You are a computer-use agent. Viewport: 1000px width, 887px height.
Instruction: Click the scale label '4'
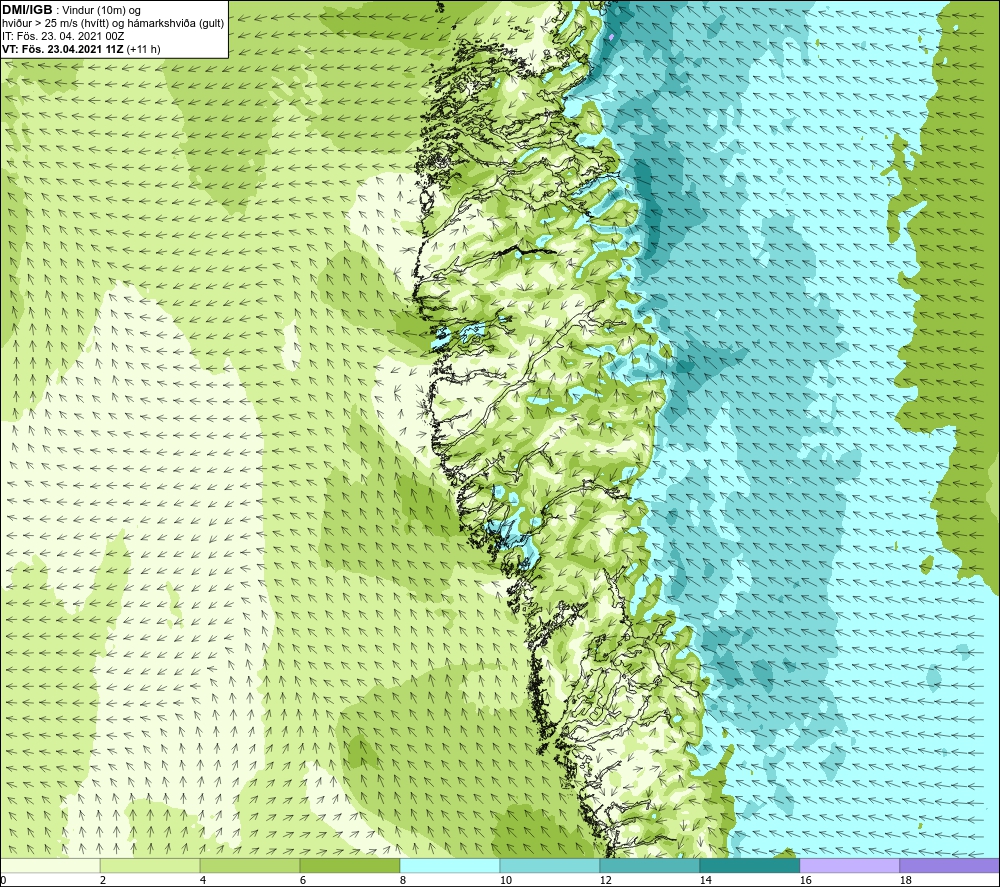[203, 881]
